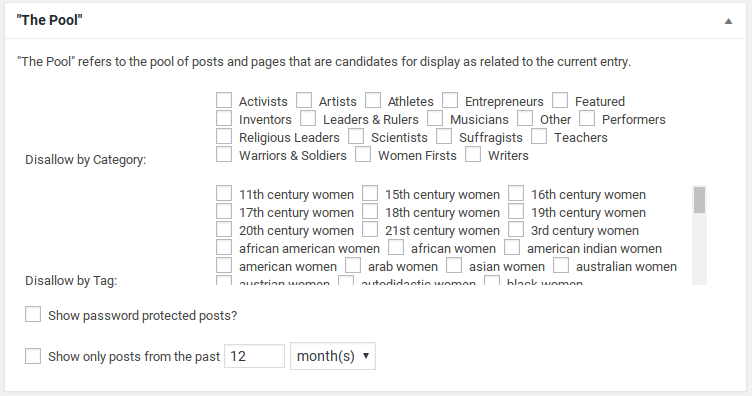Check the australian women tag box
The height and width of the screenshot is (396, 752).
[561, 266]
